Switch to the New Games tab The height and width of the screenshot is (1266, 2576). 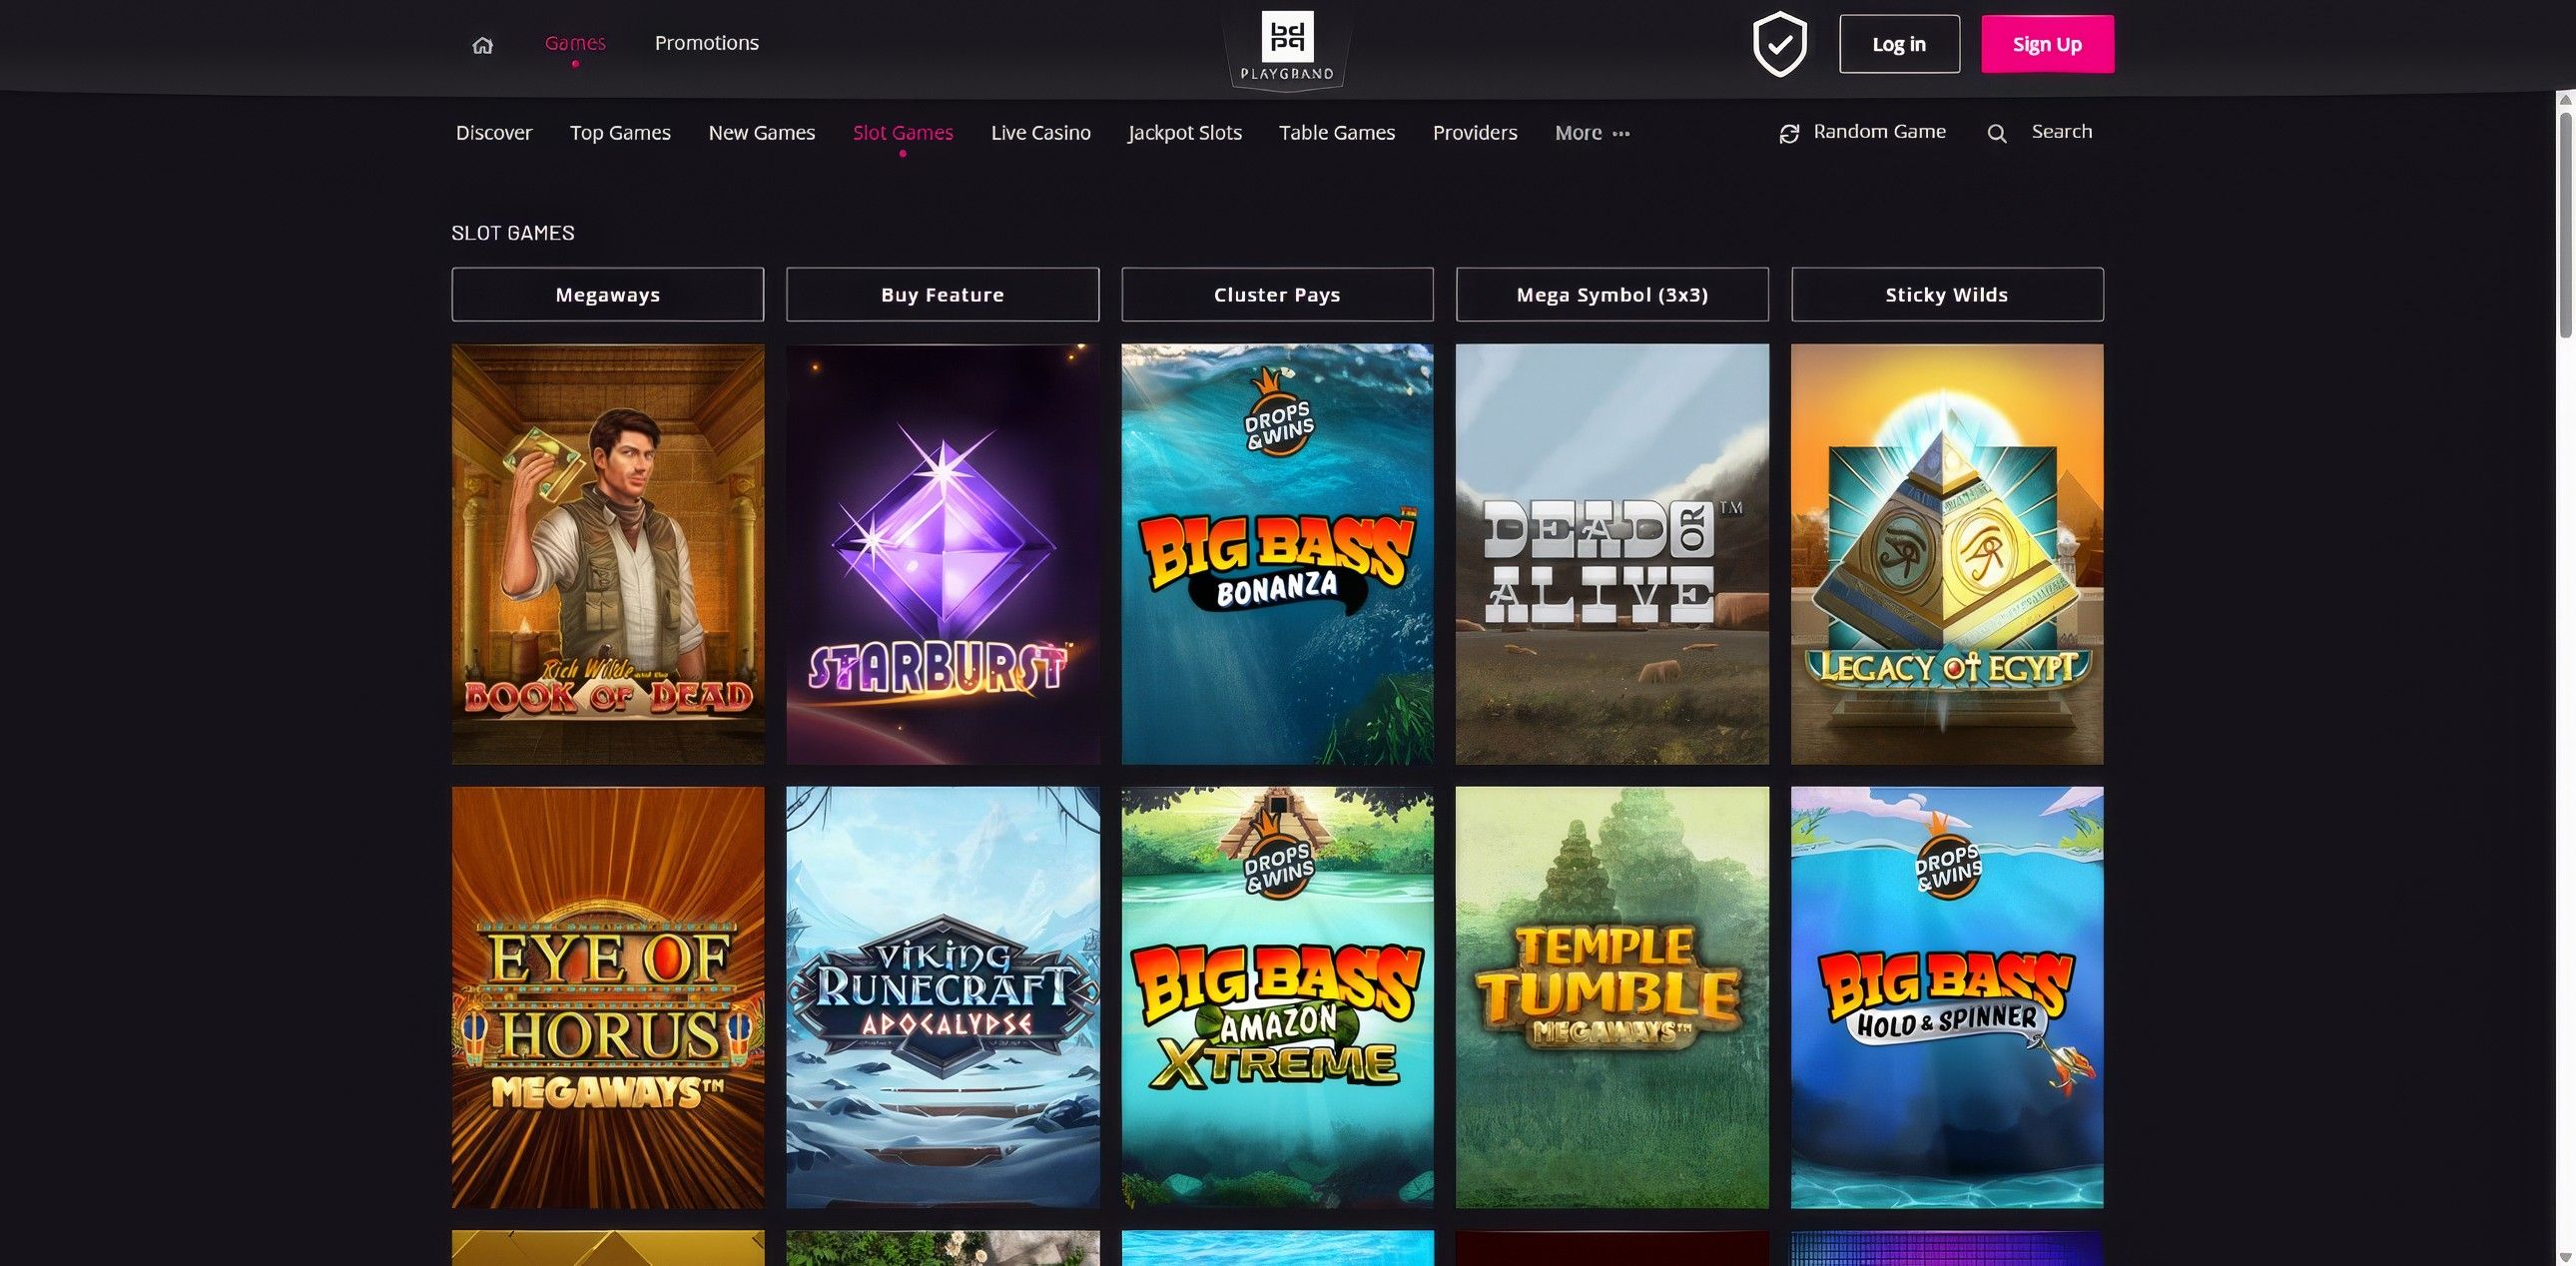[762, 133]
